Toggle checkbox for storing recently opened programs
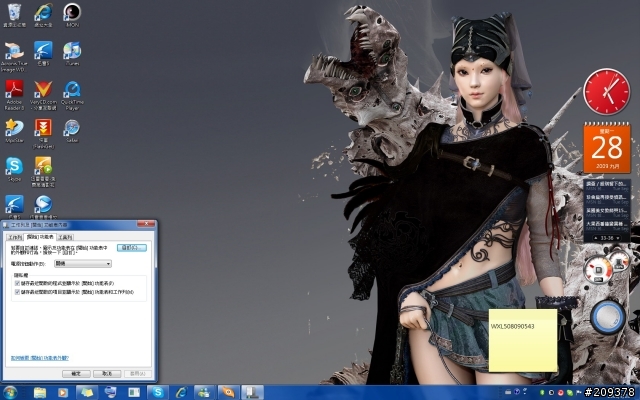640x400 pixels. pos(17,283)
